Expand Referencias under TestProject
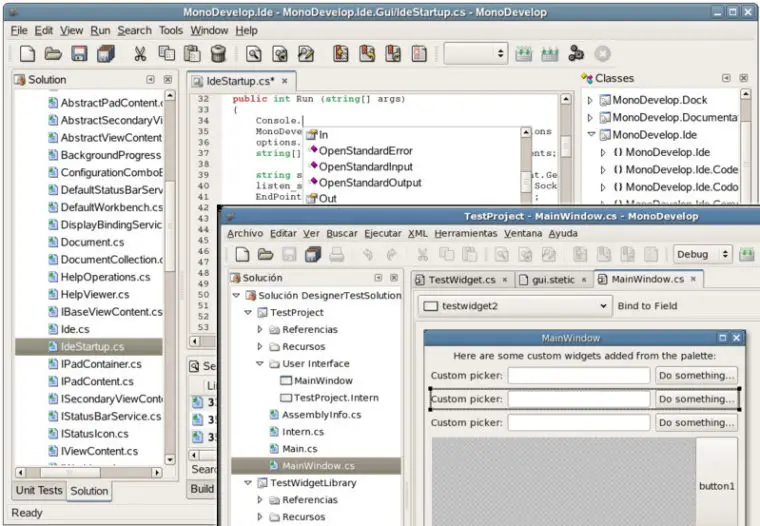Screen dimensions: 760x526 [260, 329]
